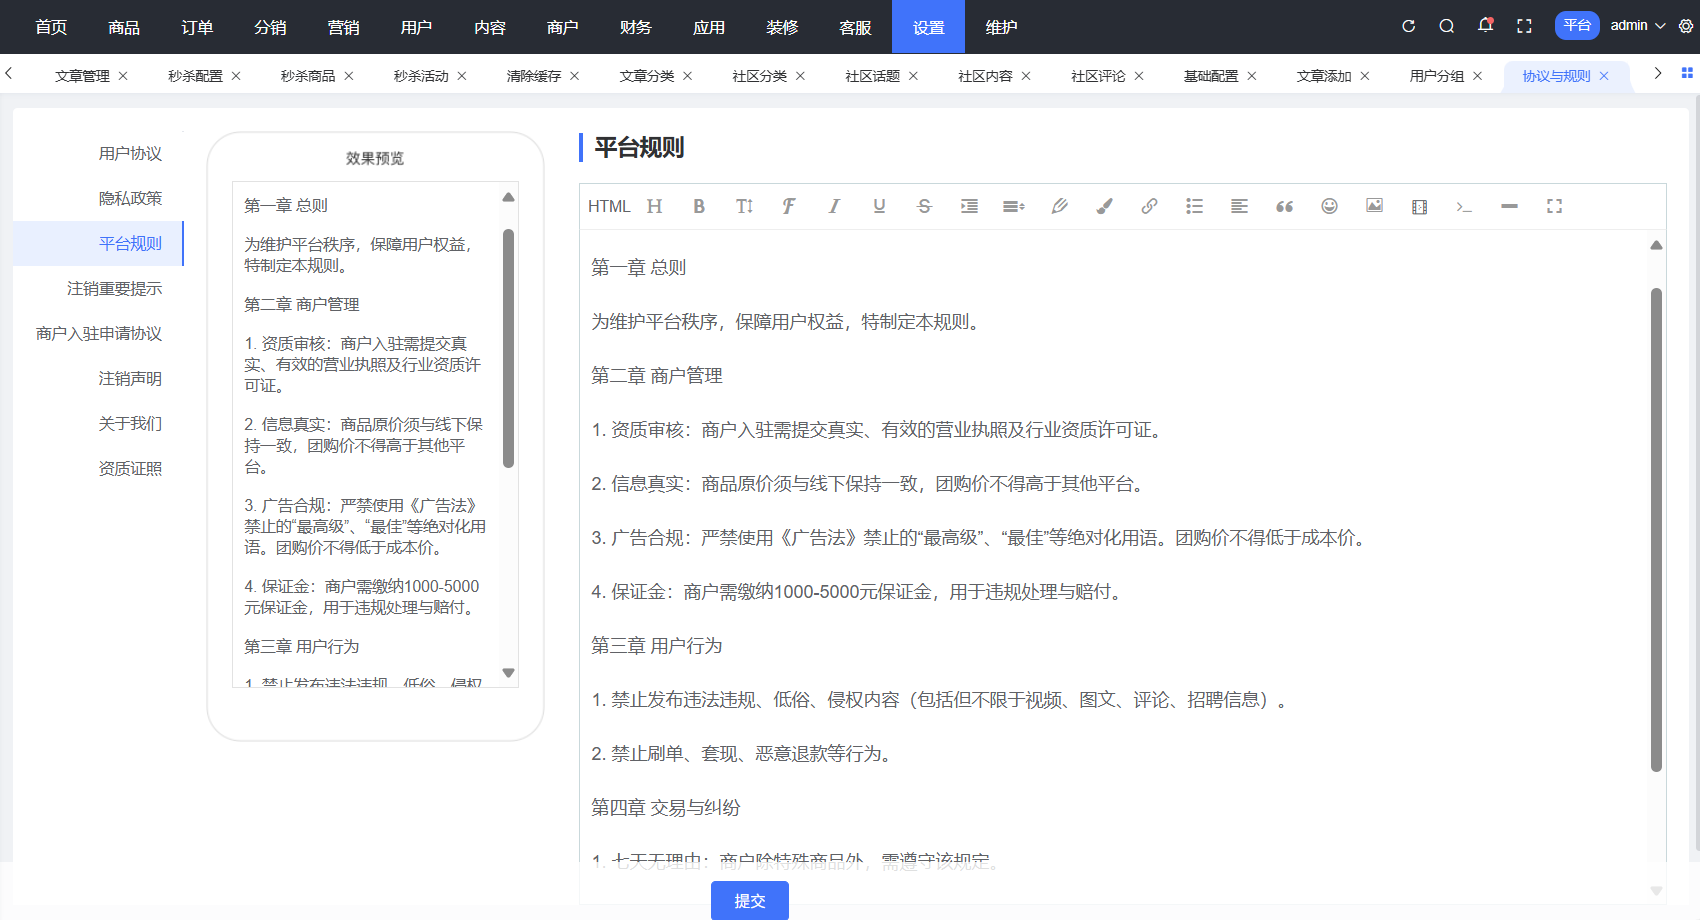
Task: Open the 商品 top menu
Action: 124,27
